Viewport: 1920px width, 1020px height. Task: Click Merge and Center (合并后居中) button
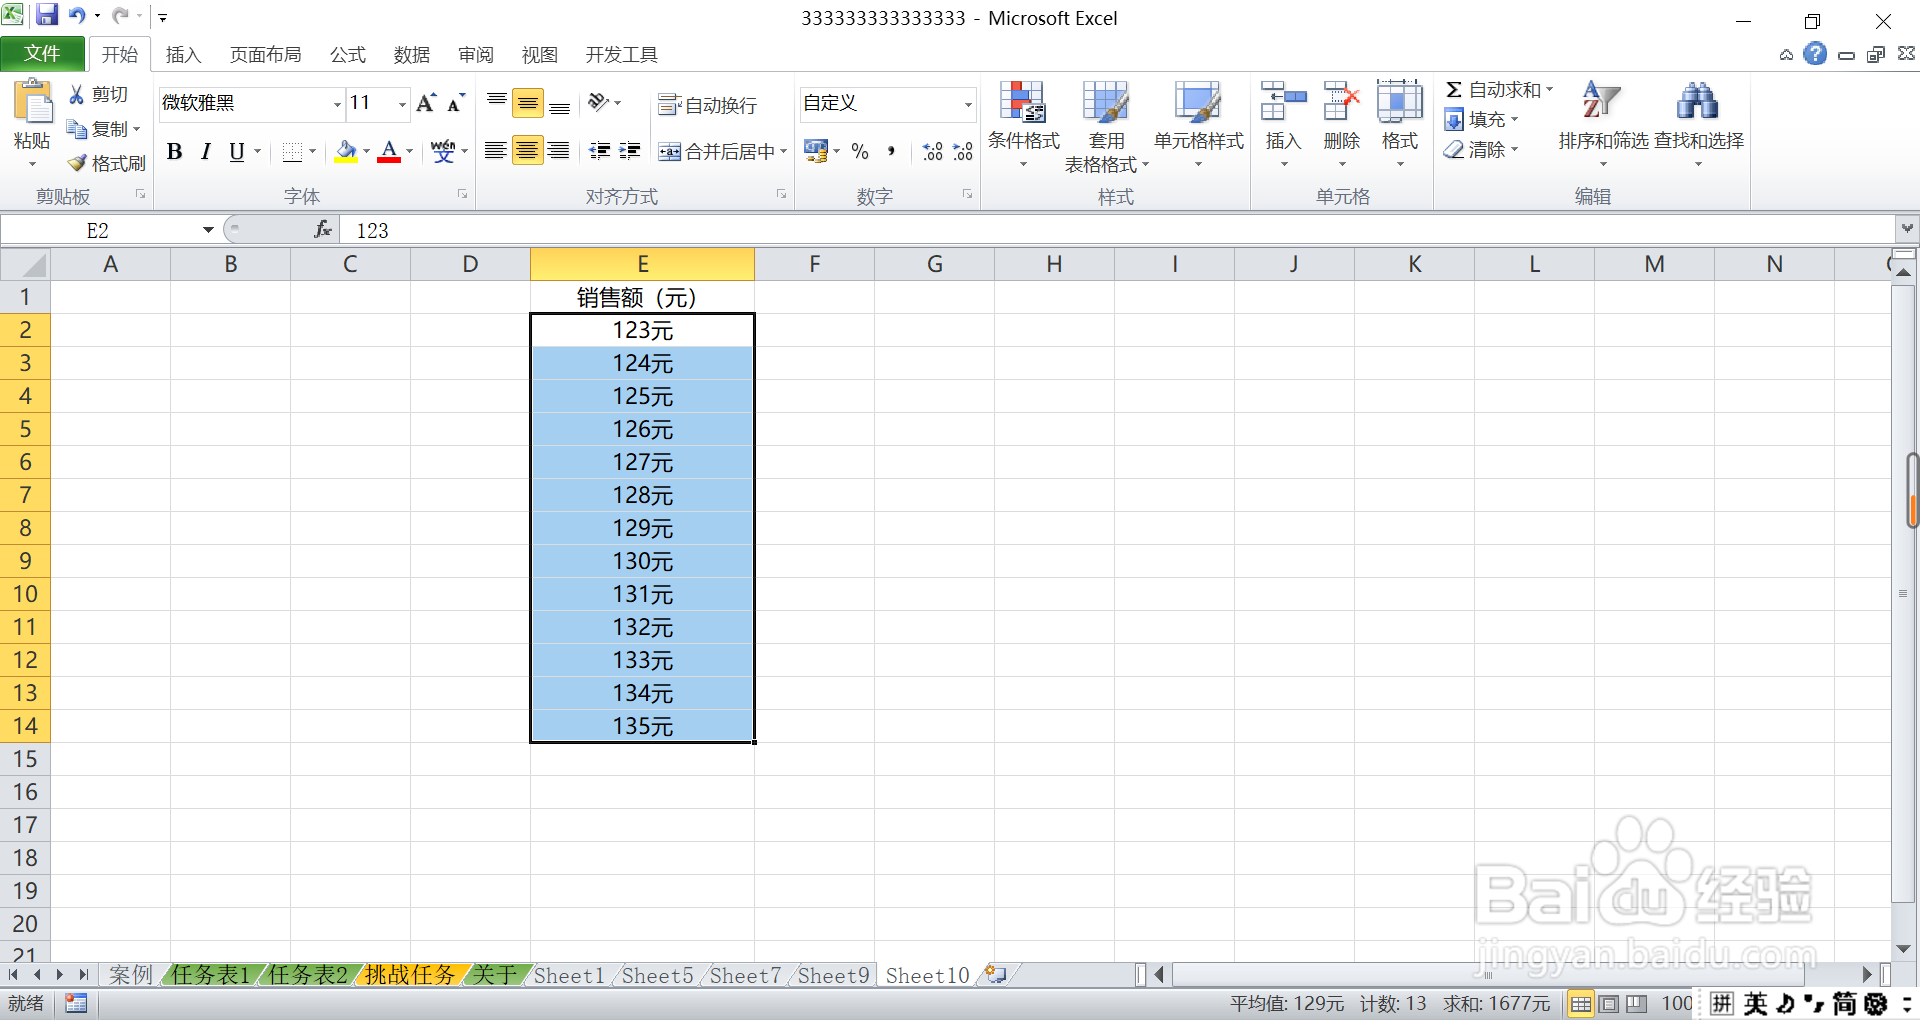click(716, 151)
